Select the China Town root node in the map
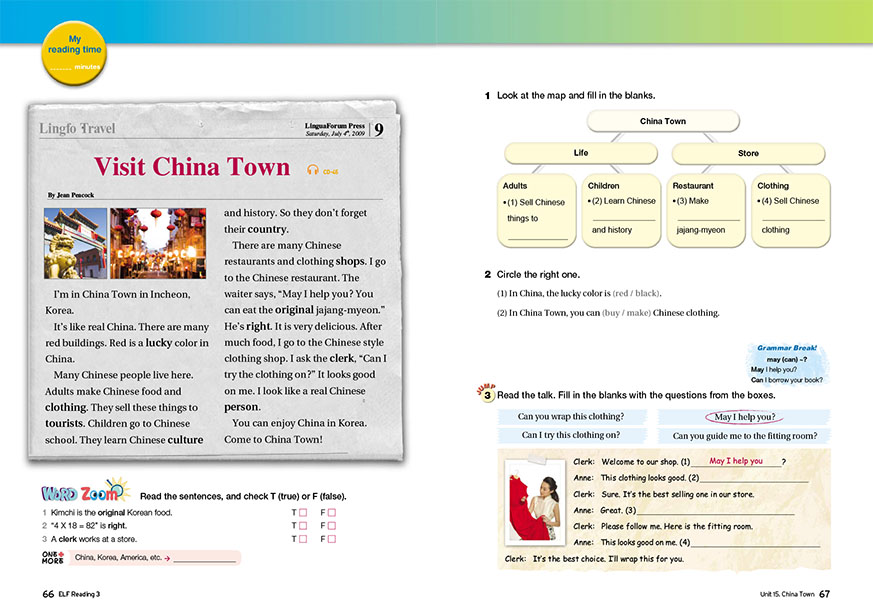The width and height of the screenshot is (873, 612). (662, 122)
